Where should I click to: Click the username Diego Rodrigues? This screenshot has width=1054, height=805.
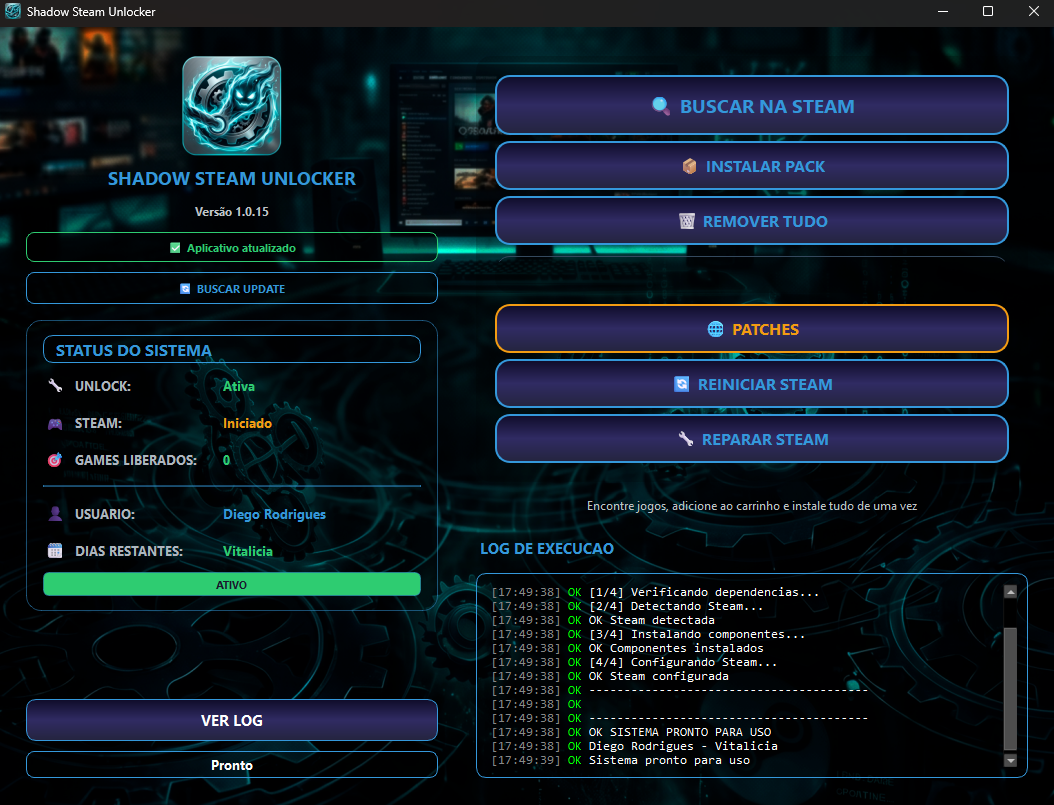(x=274, y=514)
